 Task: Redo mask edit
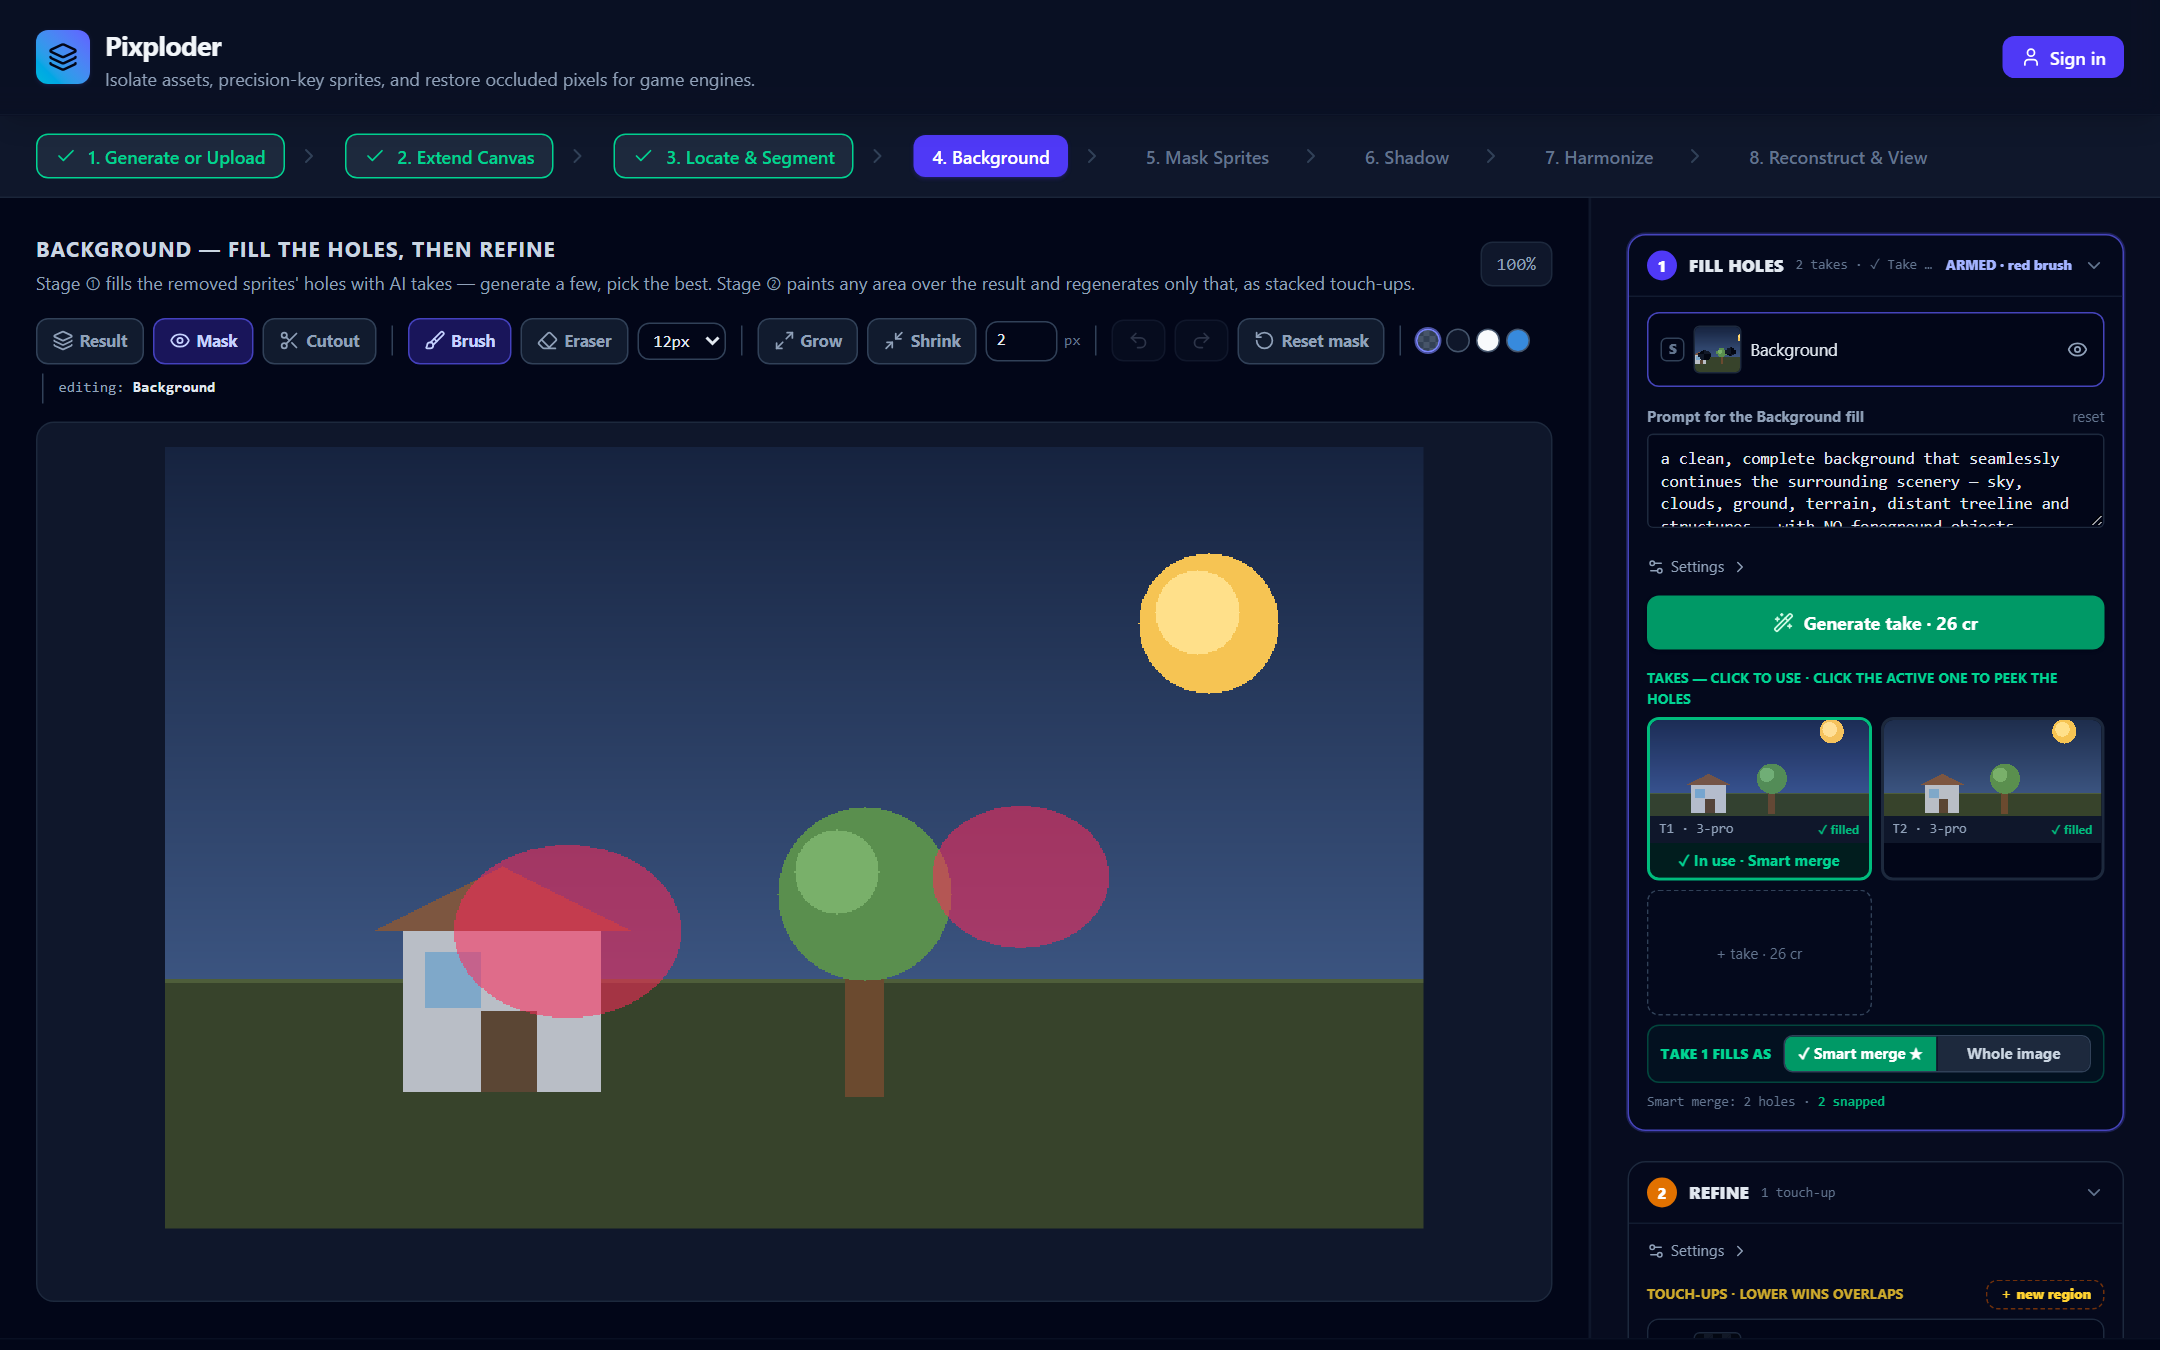tap(1201, 341)
